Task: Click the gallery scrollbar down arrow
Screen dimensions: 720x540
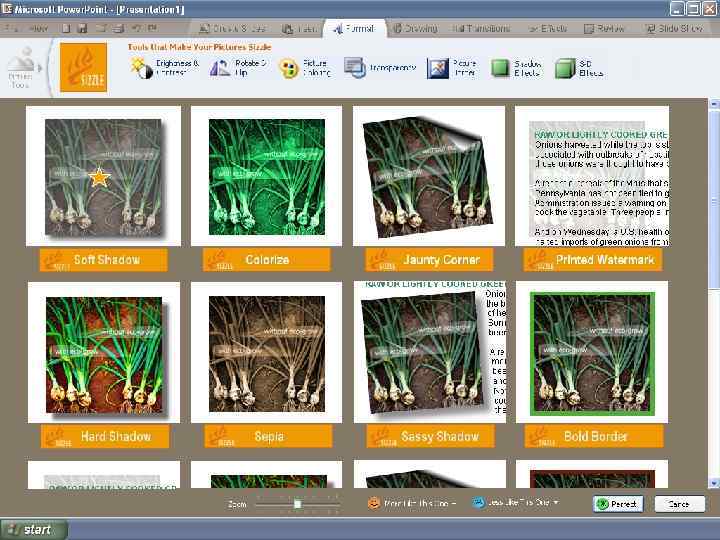Action: click(x=714, y=483)
